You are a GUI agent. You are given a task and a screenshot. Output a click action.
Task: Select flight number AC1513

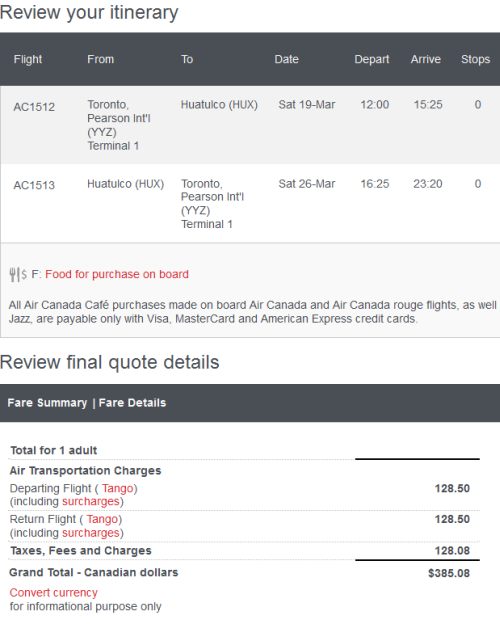[x=34, y=185]
